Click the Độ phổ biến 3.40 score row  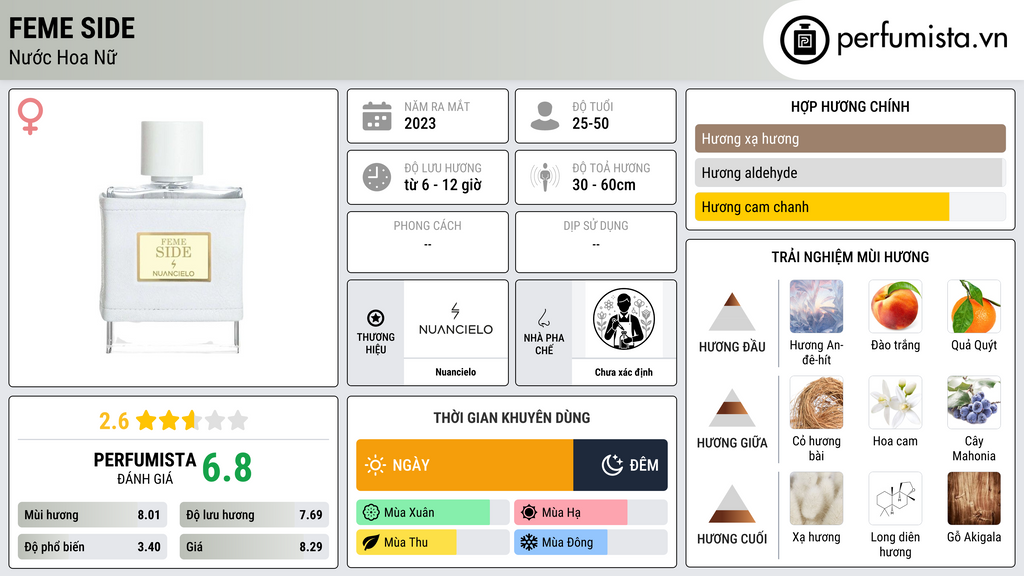(x=92, y=547)
